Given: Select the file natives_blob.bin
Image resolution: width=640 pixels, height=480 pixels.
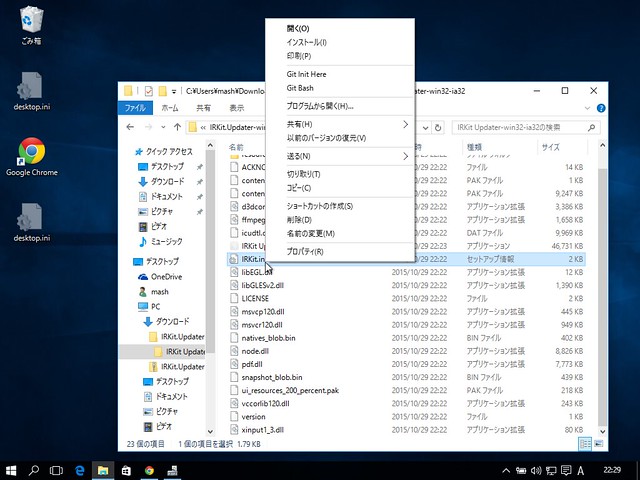Looking at the screenshot, I should click(268, 338).
